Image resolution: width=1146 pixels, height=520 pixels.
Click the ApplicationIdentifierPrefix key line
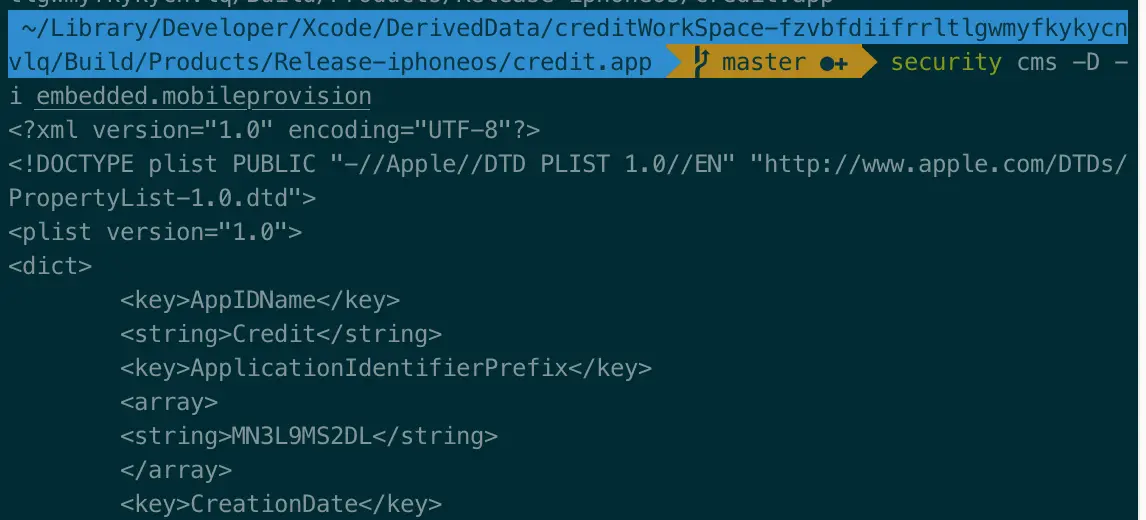386,368
